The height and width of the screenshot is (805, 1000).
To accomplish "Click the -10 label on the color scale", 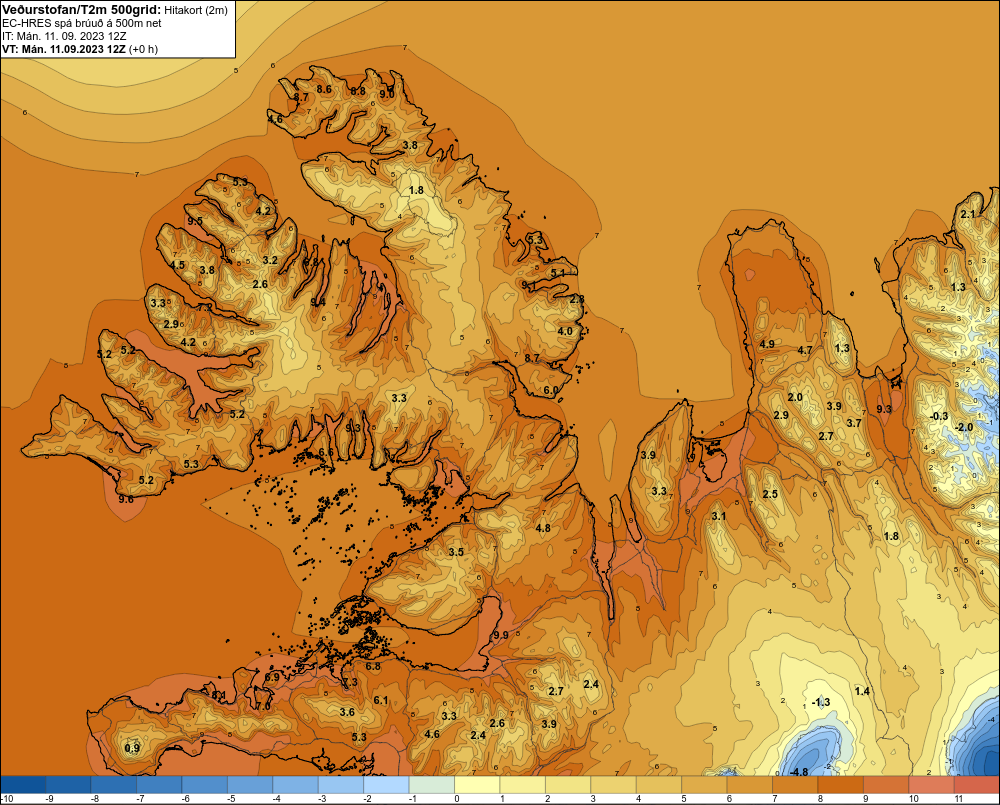I will 7,799.
